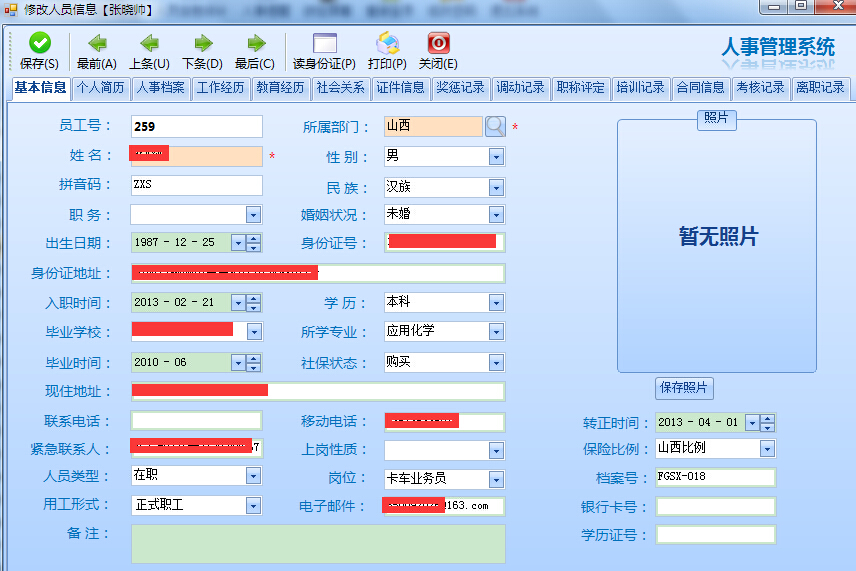Expand the 用工形式 dropdown showing 正式职工
Image resolution: width=856 pixels, height=571 pixels.
click(253, 505)
